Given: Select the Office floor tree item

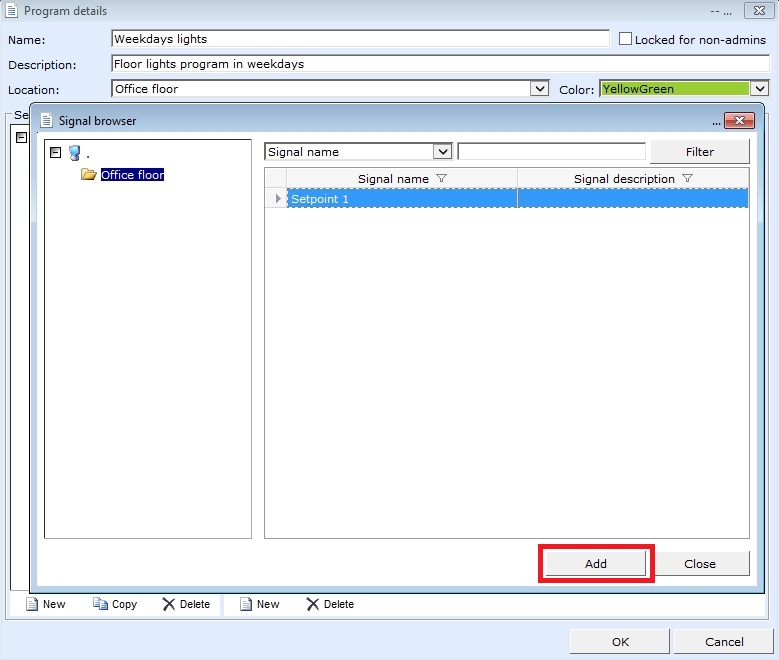Looking at the screenshot, I should click(x=132, y=175).
